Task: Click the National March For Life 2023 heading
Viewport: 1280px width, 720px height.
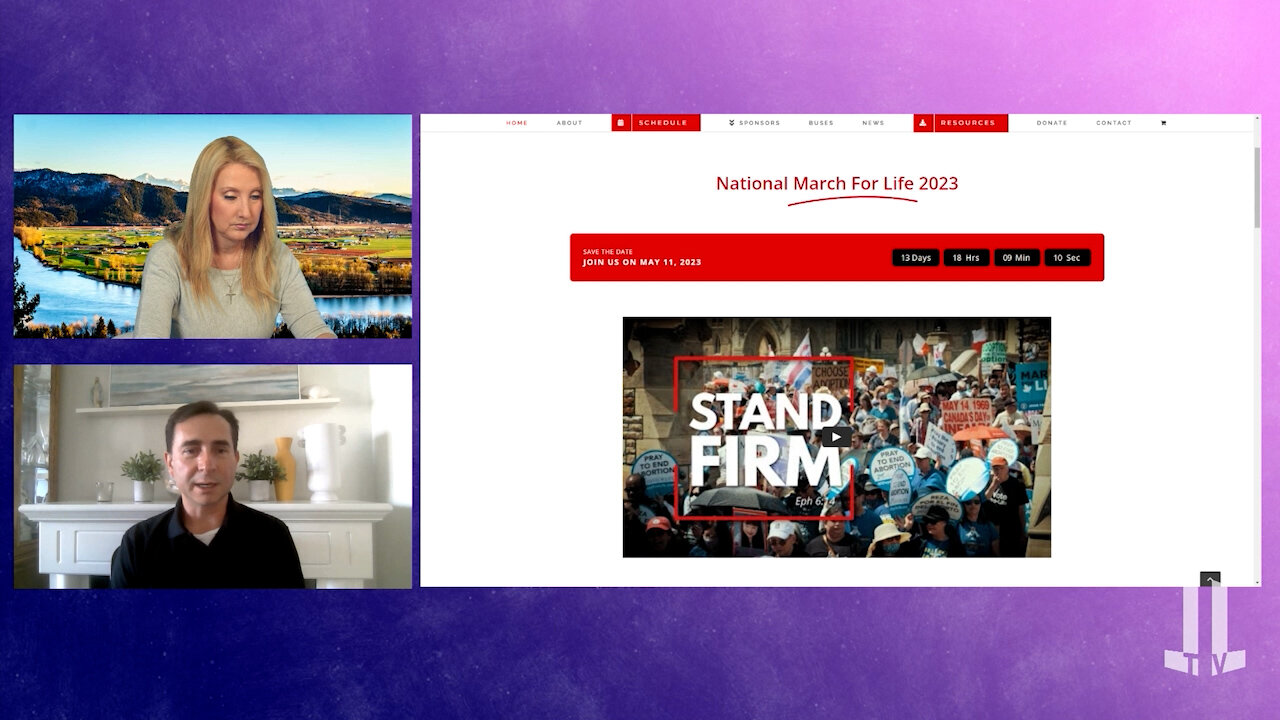Action: [837, 183]
